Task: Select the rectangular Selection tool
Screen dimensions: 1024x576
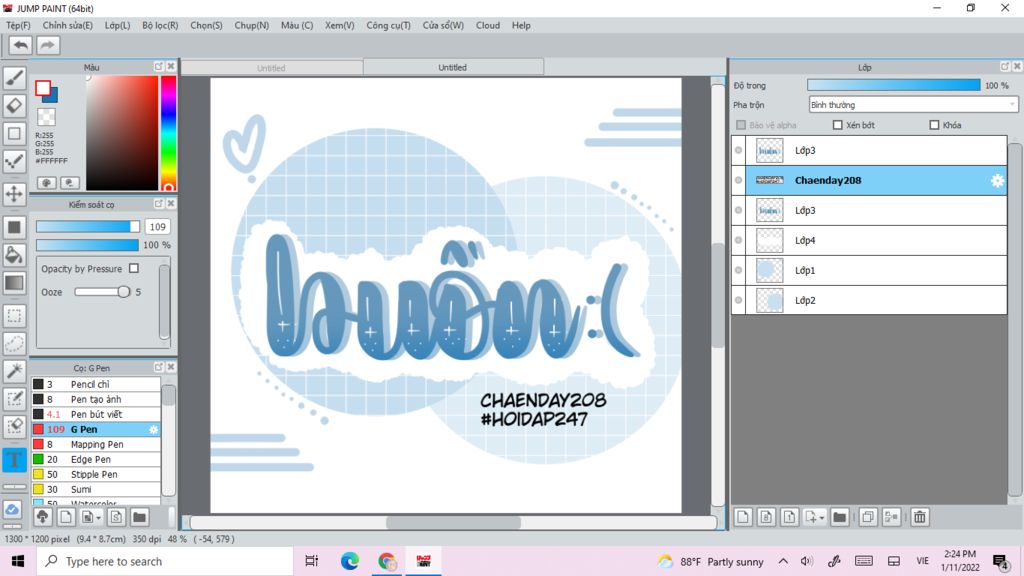Action: click(x=14, y=315)
